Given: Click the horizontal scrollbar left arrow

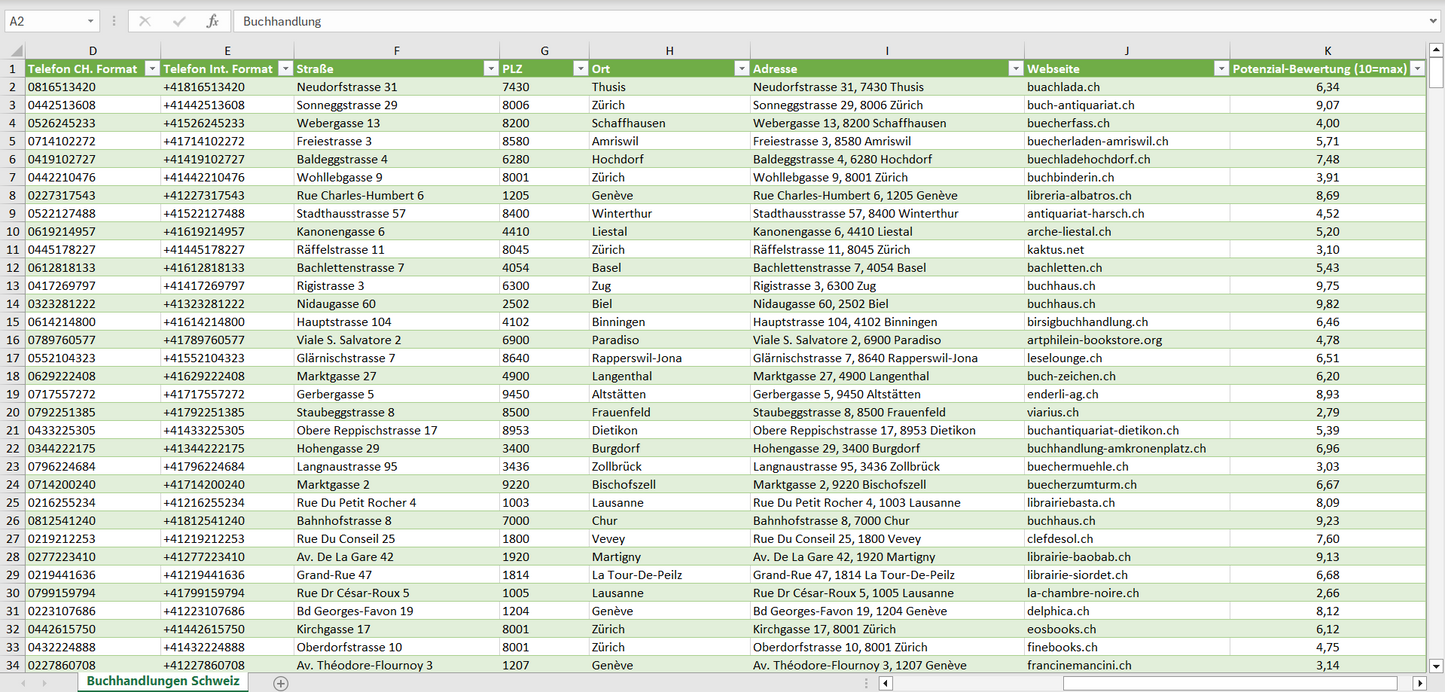Looking at the screenshot, I should click(x=885, y=683).
